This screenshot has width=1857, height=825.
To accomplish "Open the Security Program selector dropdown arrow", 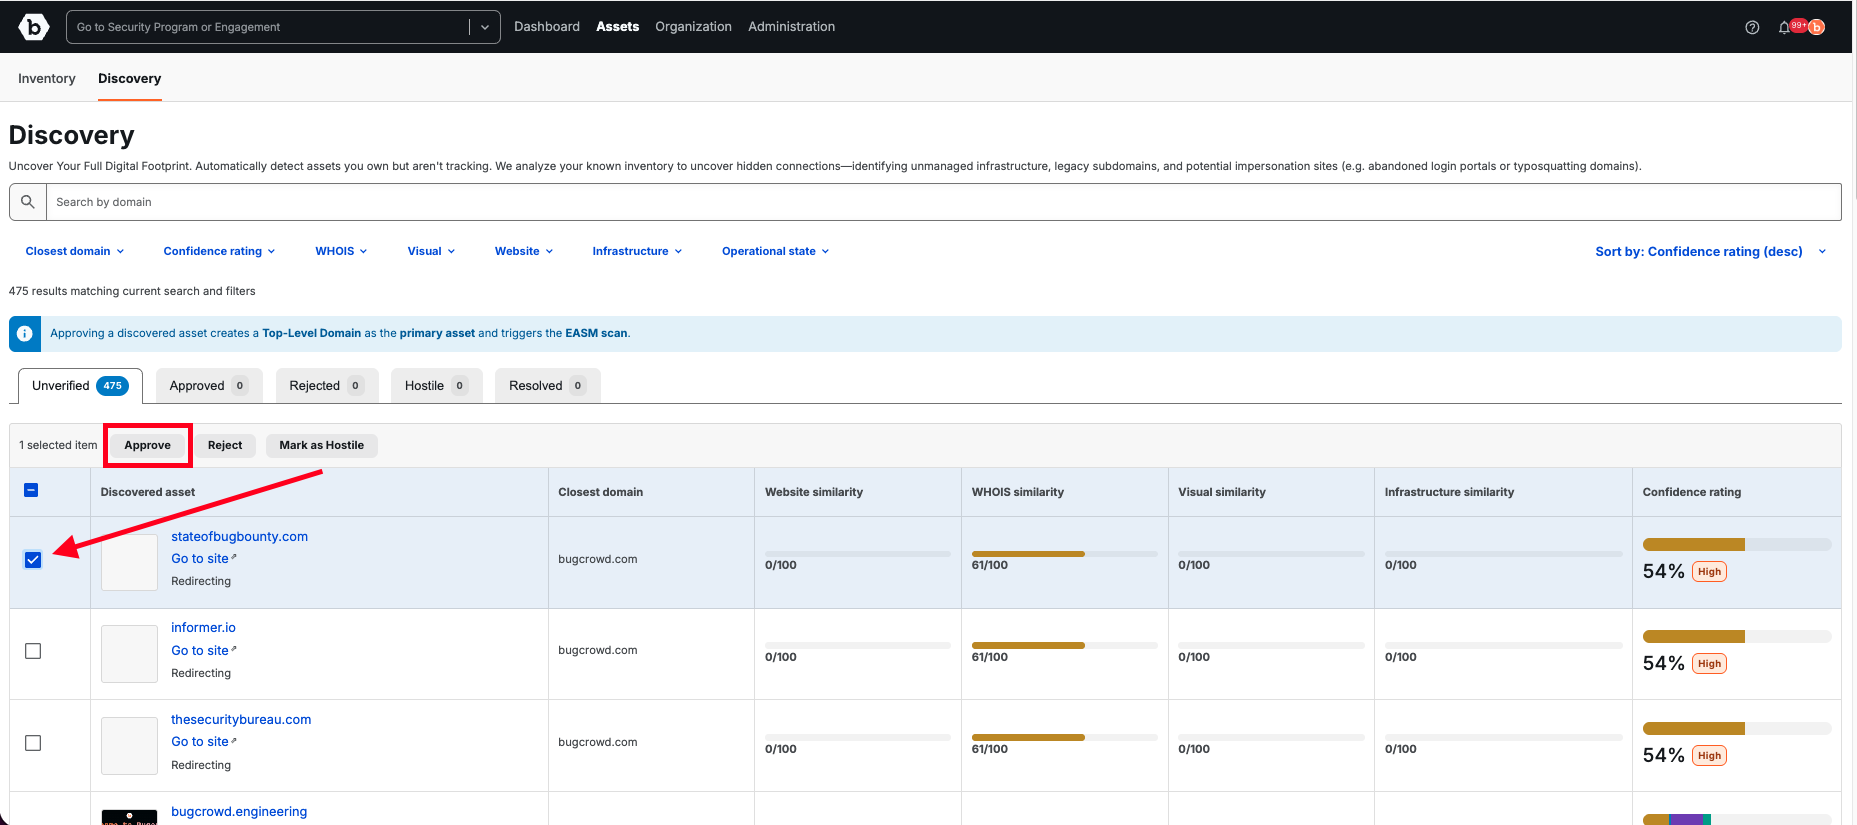I will (x=485, y=27).
